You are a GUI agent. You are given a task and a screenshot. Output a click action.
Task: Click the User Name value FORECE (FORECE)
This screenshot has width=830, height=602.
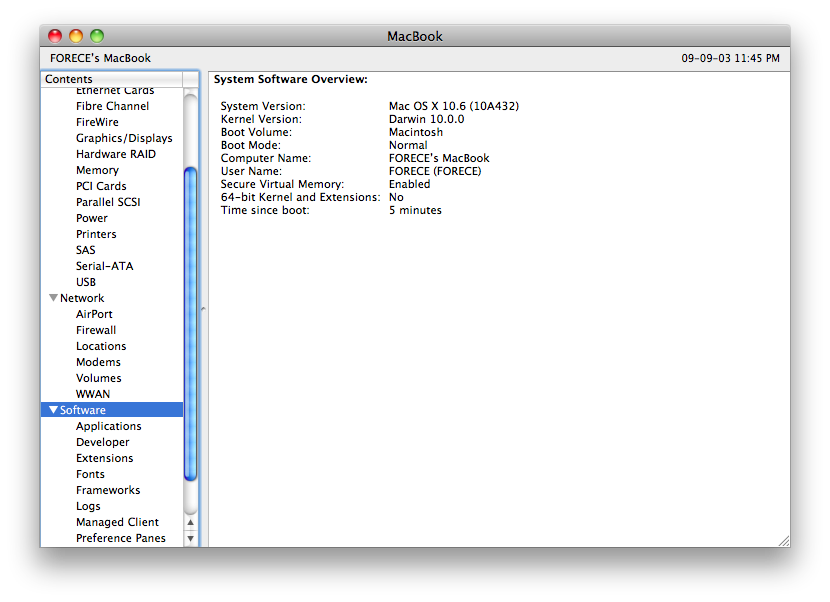[x=435, y=171]
